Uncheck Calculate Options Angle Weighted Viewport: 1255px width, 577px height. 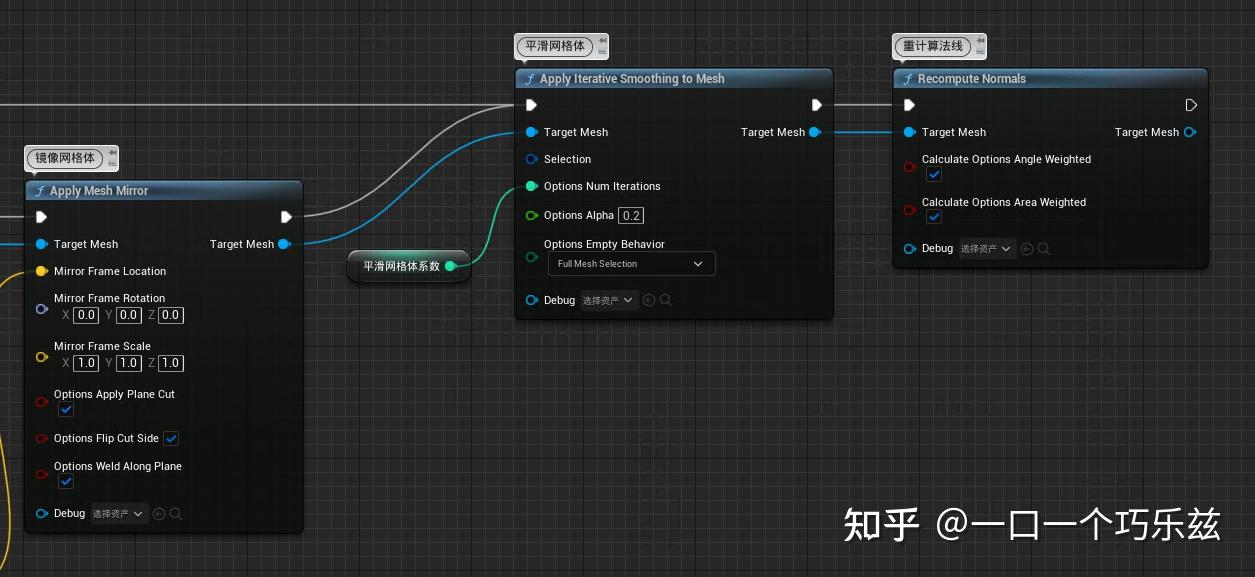click(934, 174)
